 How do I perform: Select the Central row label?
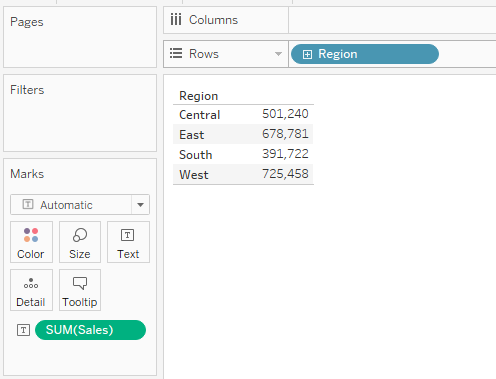200,115
